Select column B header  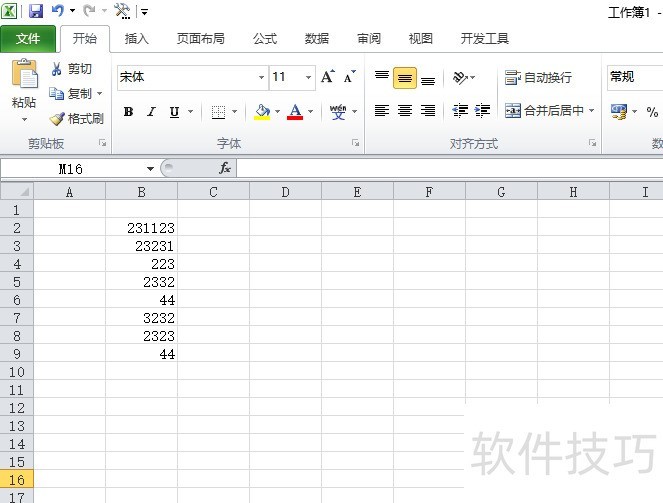pos(141,192)
